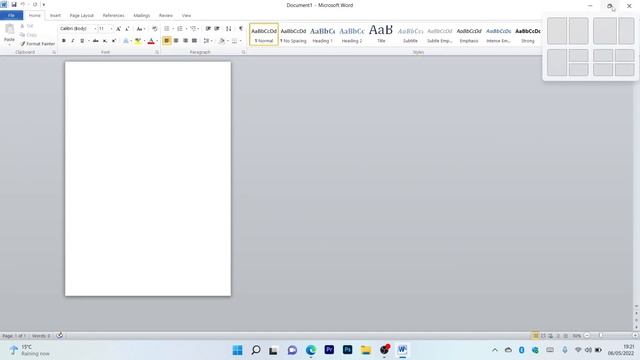The width and height of the screenshot is (640, 360).
Task: Click the Numbering list icon
Action: 180,29
